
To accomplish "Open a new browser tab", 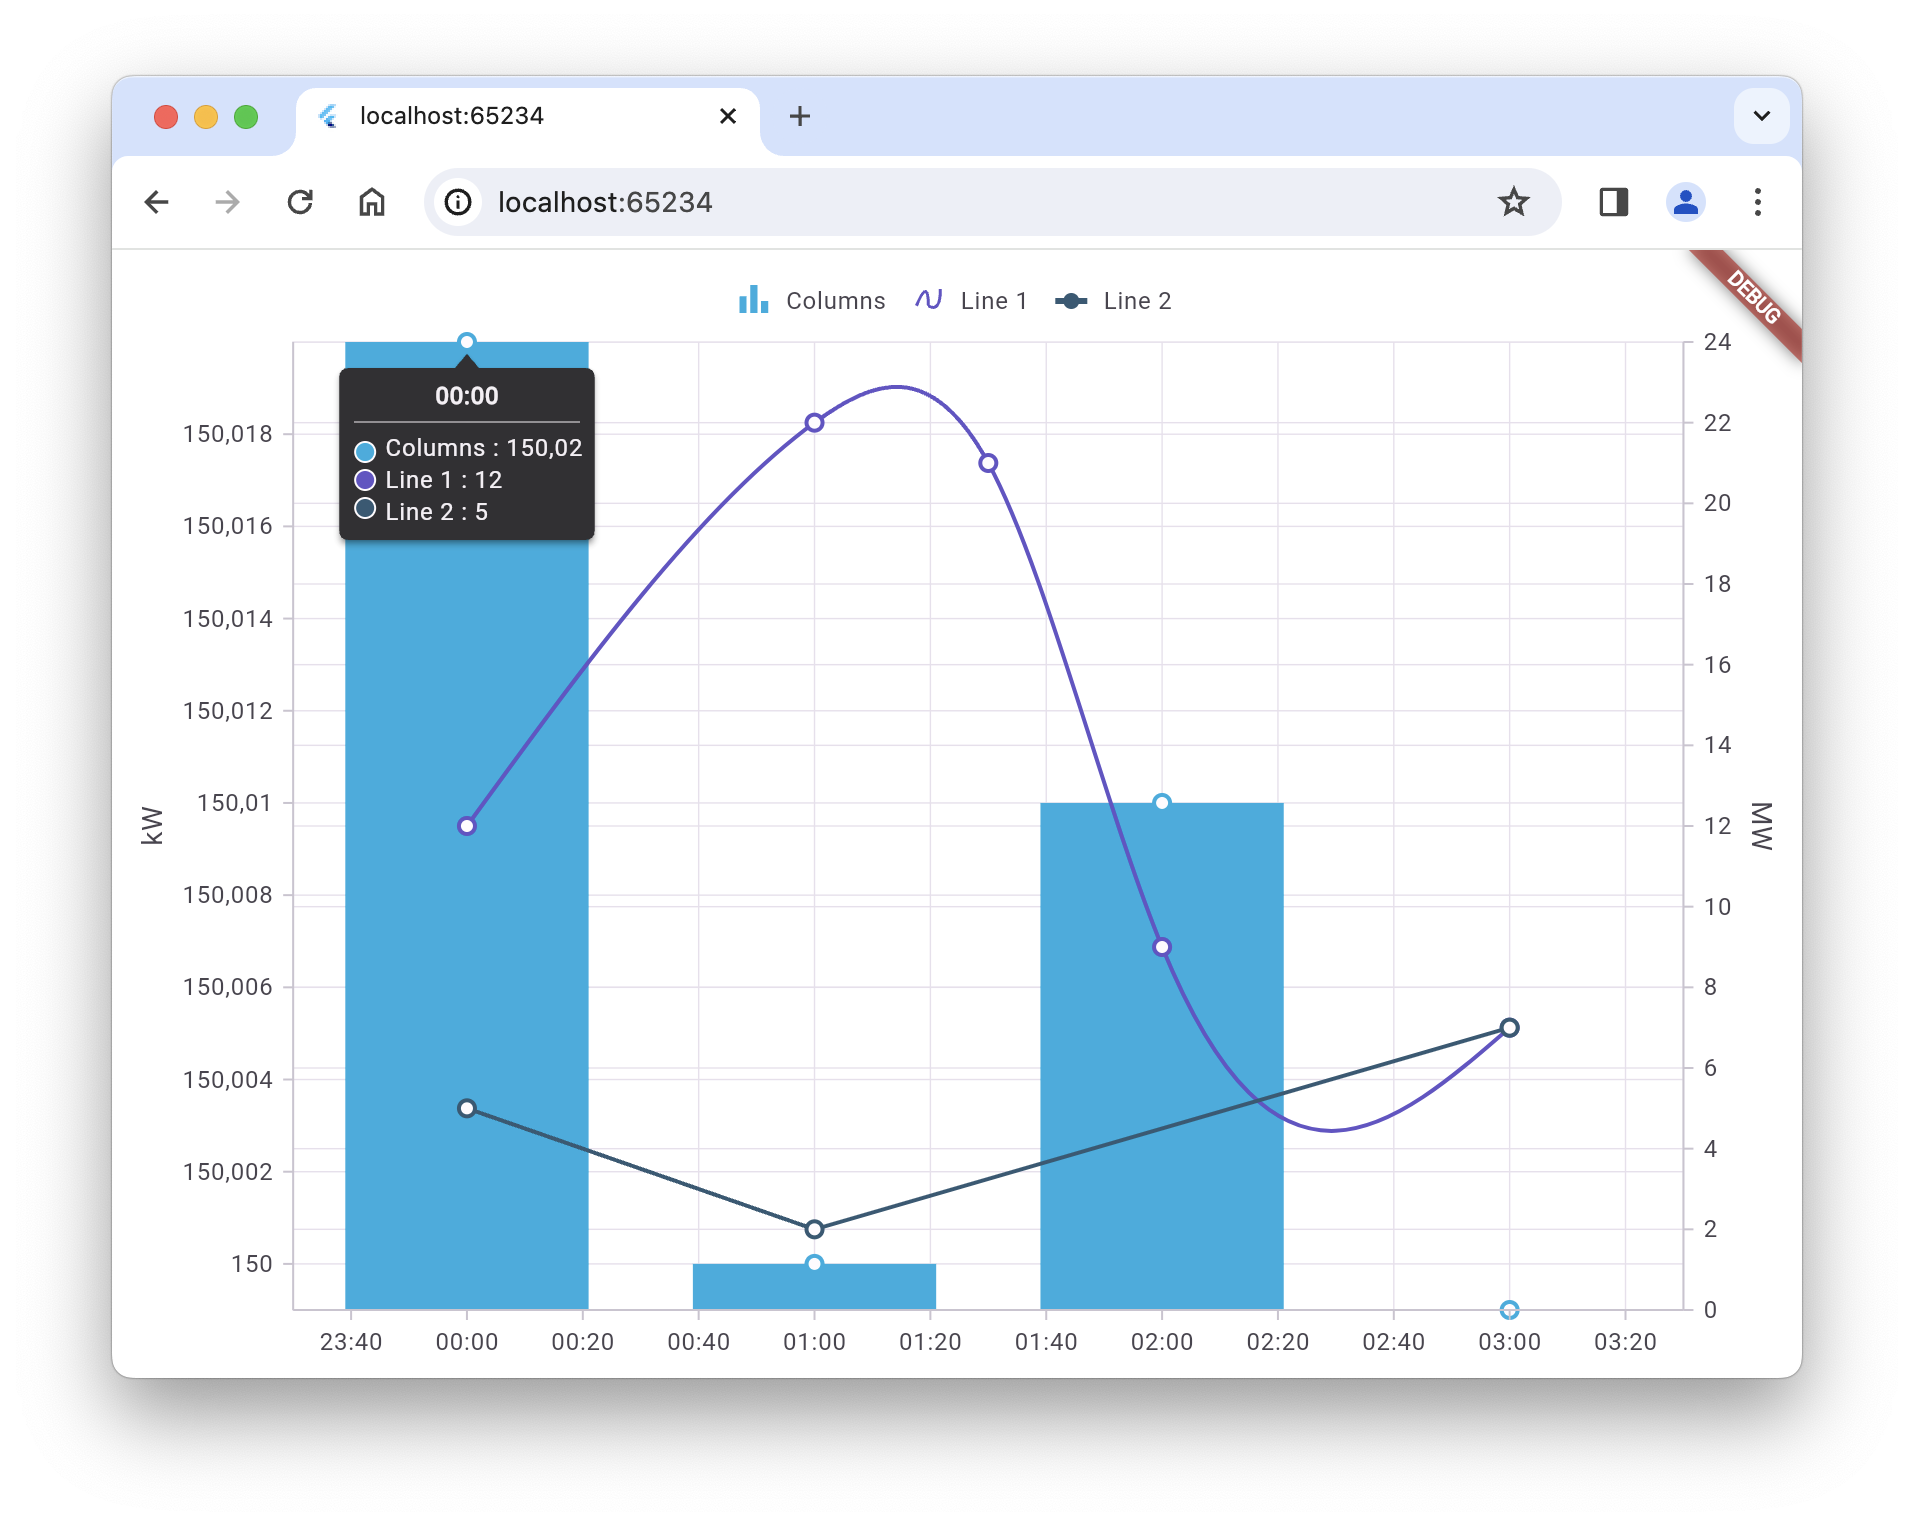I will [799, 116].
